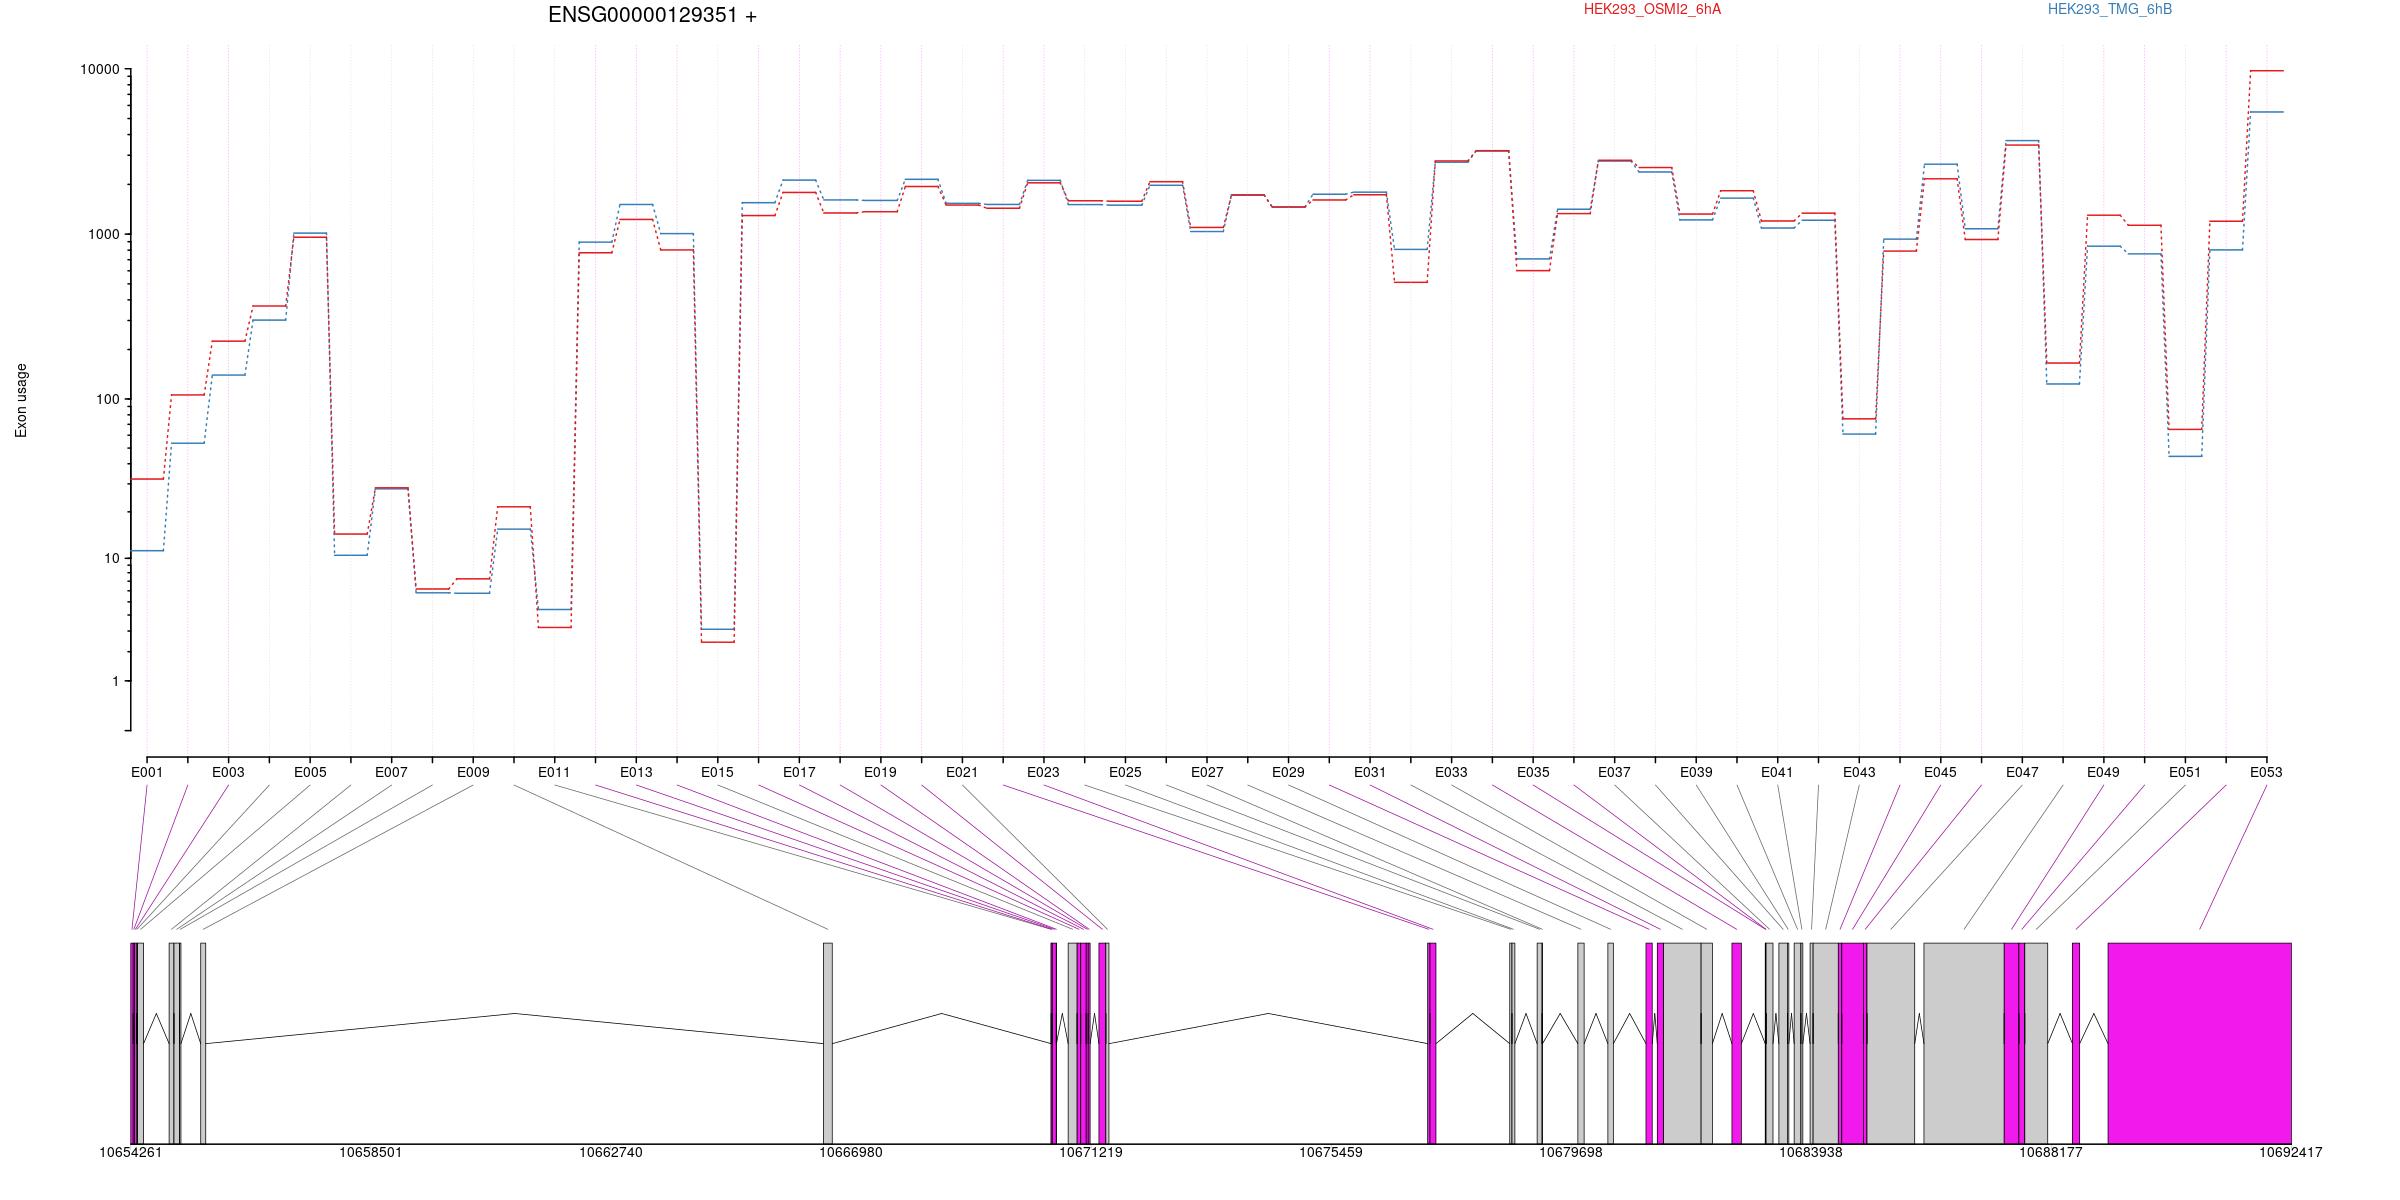2400x1200 pixels.
Task: Click exon label E039
Action: [1696, 773]
